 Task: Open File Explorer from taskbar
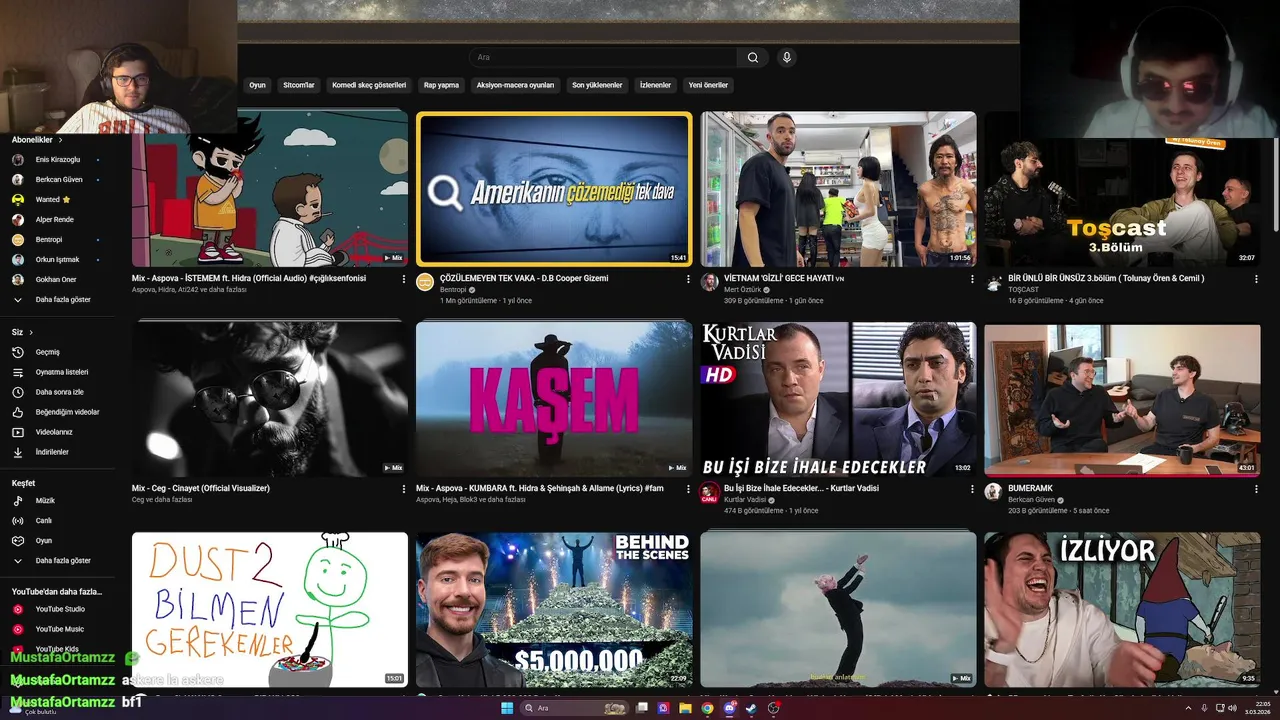coord(685,708)
